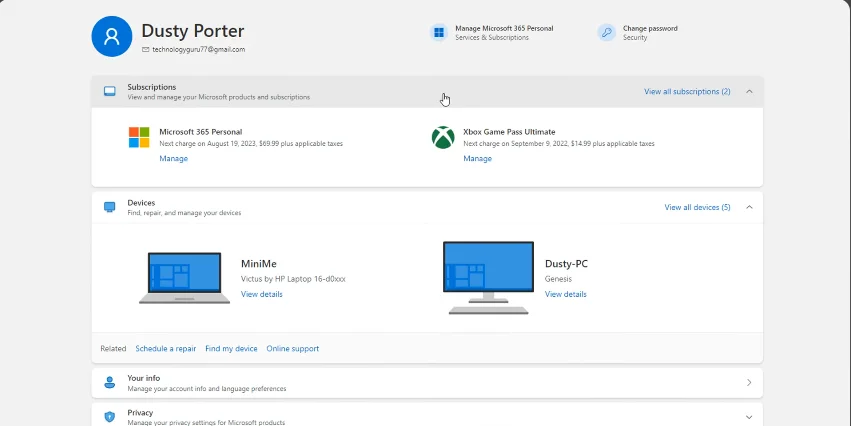
Task: Open View all devices (5)
Action: (x=697, y=207)
